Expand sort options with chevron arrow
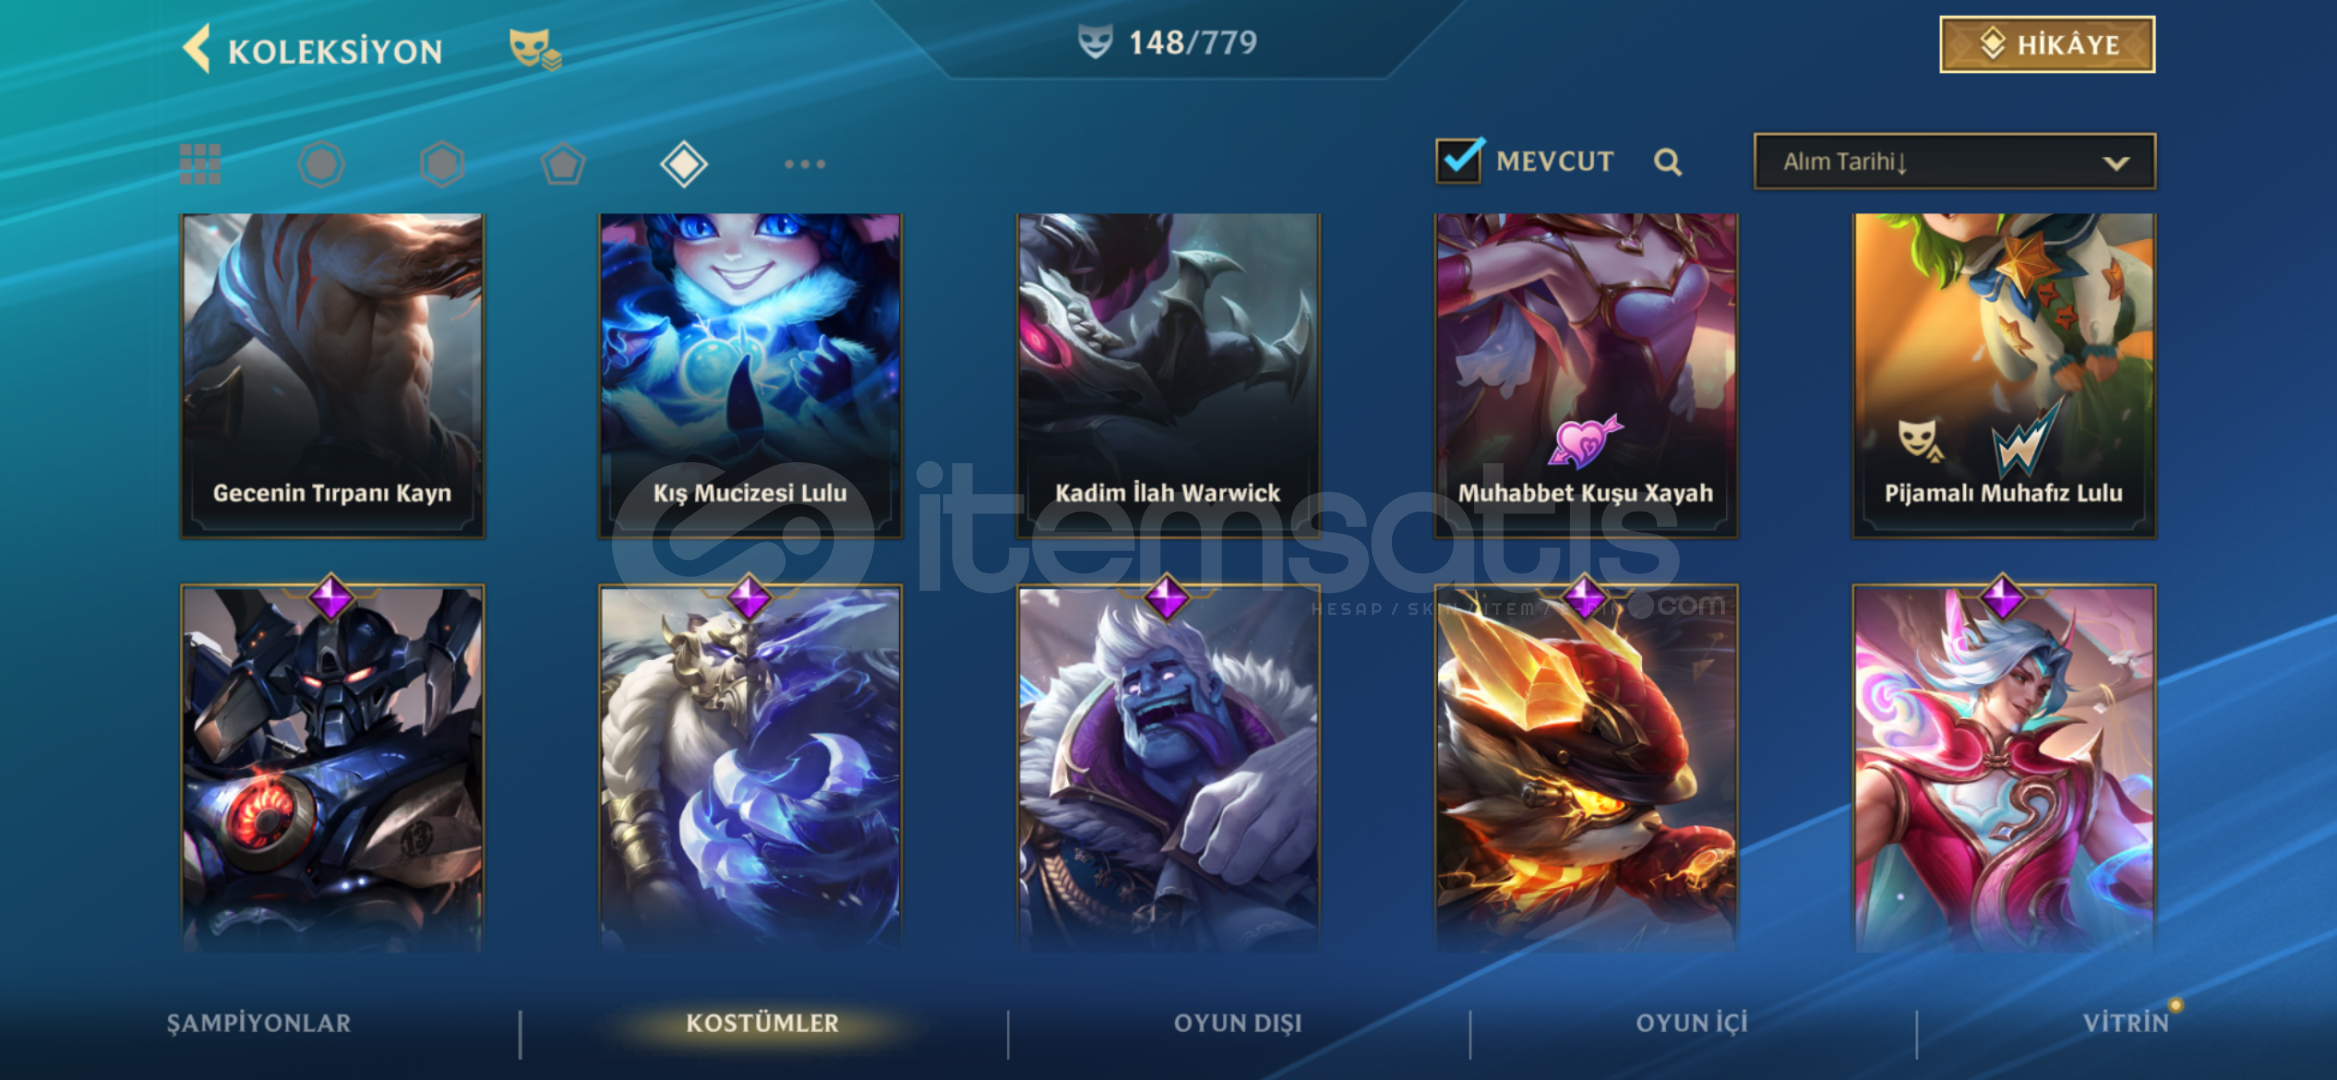The height and width of the screenshot is (1080, 2337). point(2116,163)
